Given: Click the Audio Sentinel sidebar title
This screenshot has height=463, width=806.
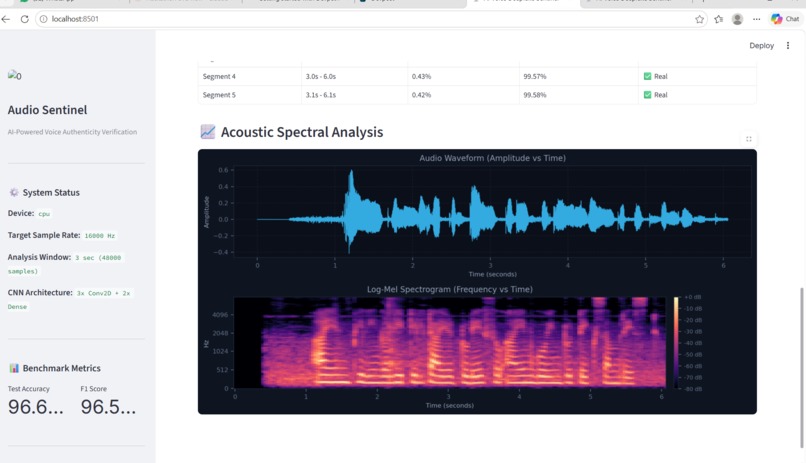Looking at the screenshot, I should click(47, 110).
